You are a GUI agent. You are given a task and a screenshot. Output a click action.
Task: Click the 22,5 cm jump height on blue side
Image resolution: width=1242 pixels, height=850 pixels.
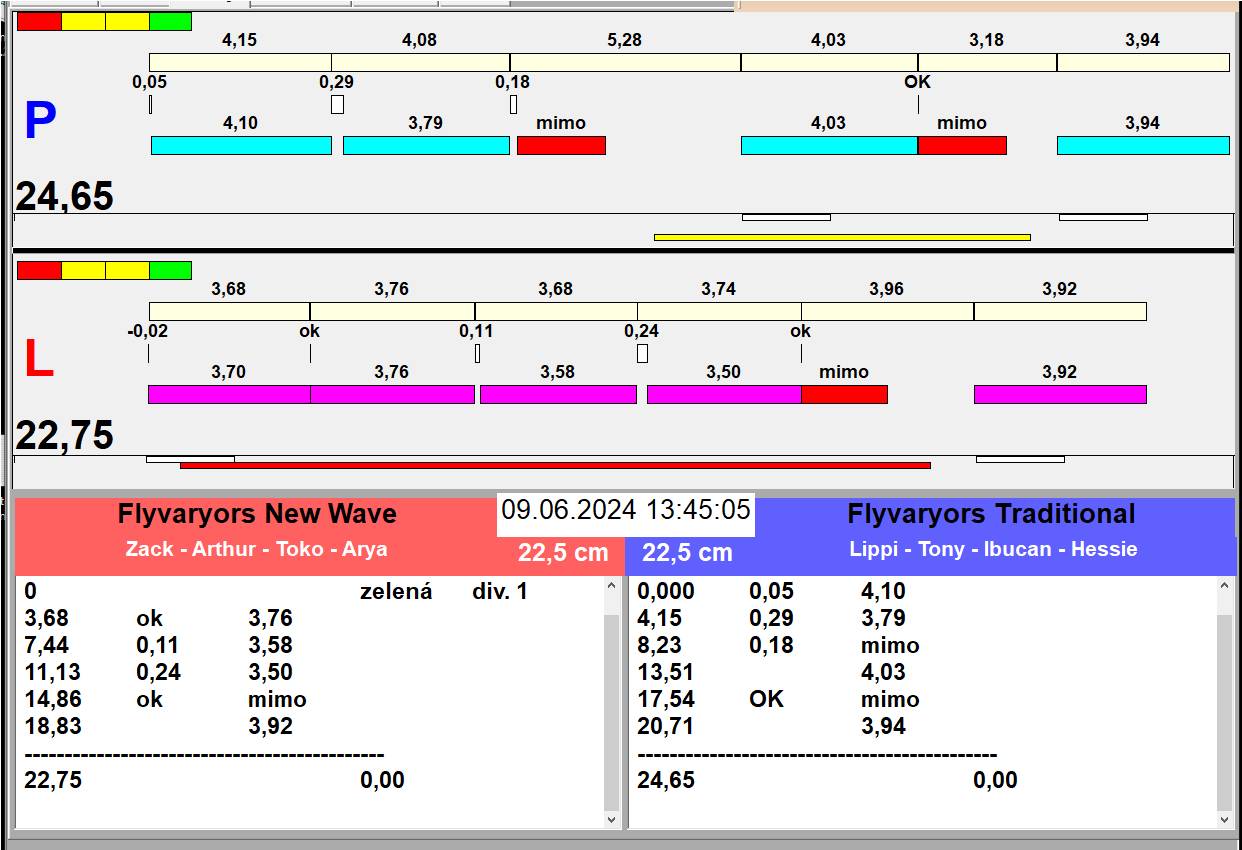tap(687, 552)
